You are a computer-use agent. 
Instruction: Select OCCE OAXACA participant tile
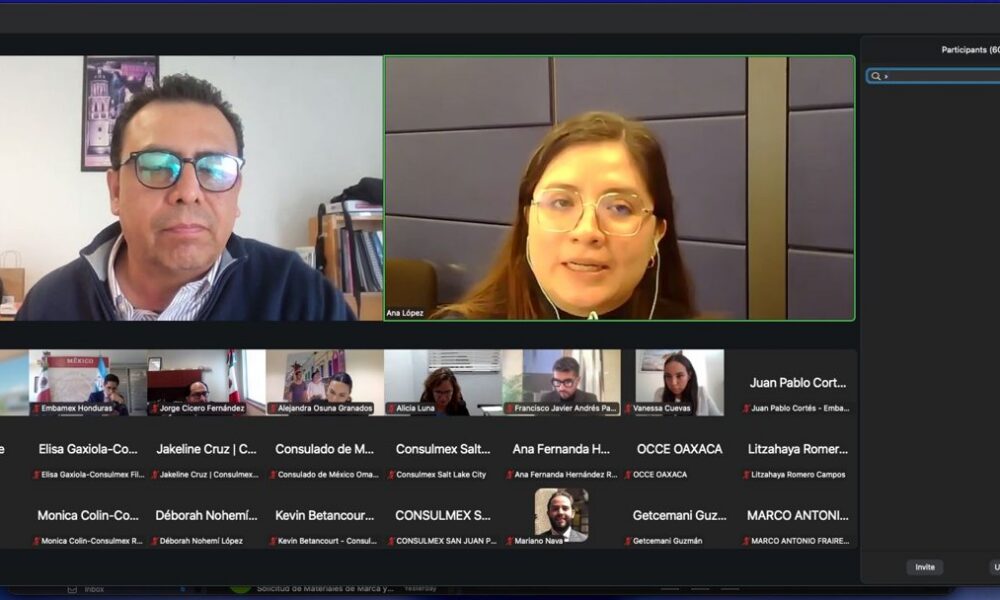click(x=680, y=449)
